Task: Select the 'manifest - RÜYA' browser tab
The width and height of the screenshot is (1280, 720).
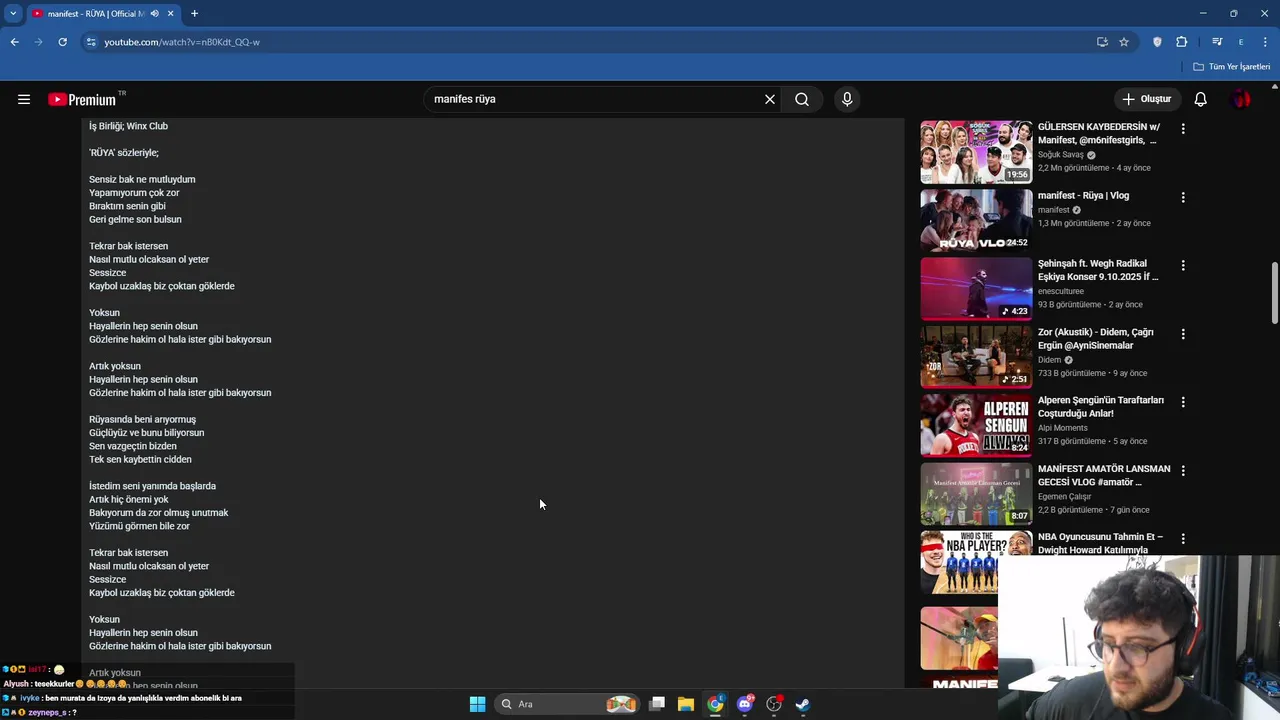Action: 95,14
